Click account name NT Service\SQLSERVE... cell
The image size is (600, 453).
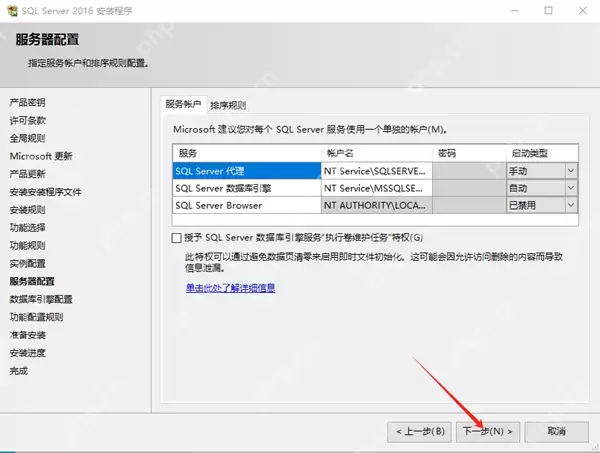click(x=377, y=171)
